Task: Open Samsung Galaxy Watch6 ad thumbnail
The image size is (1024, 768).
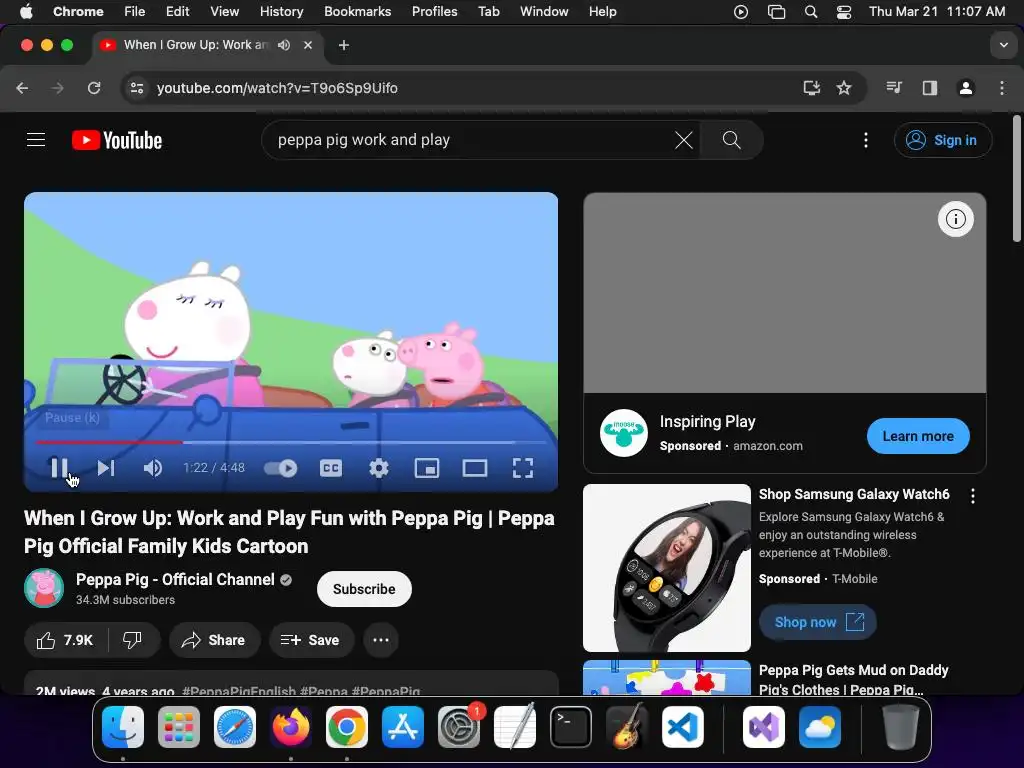Action: click(667, 568)
